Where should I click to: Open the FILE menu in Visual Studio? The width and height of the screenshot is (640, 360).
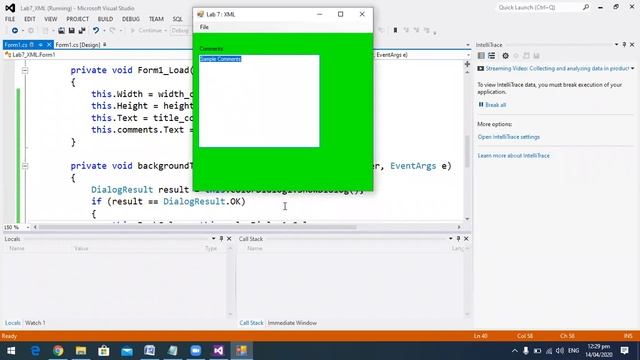click(x=10, y=19)
